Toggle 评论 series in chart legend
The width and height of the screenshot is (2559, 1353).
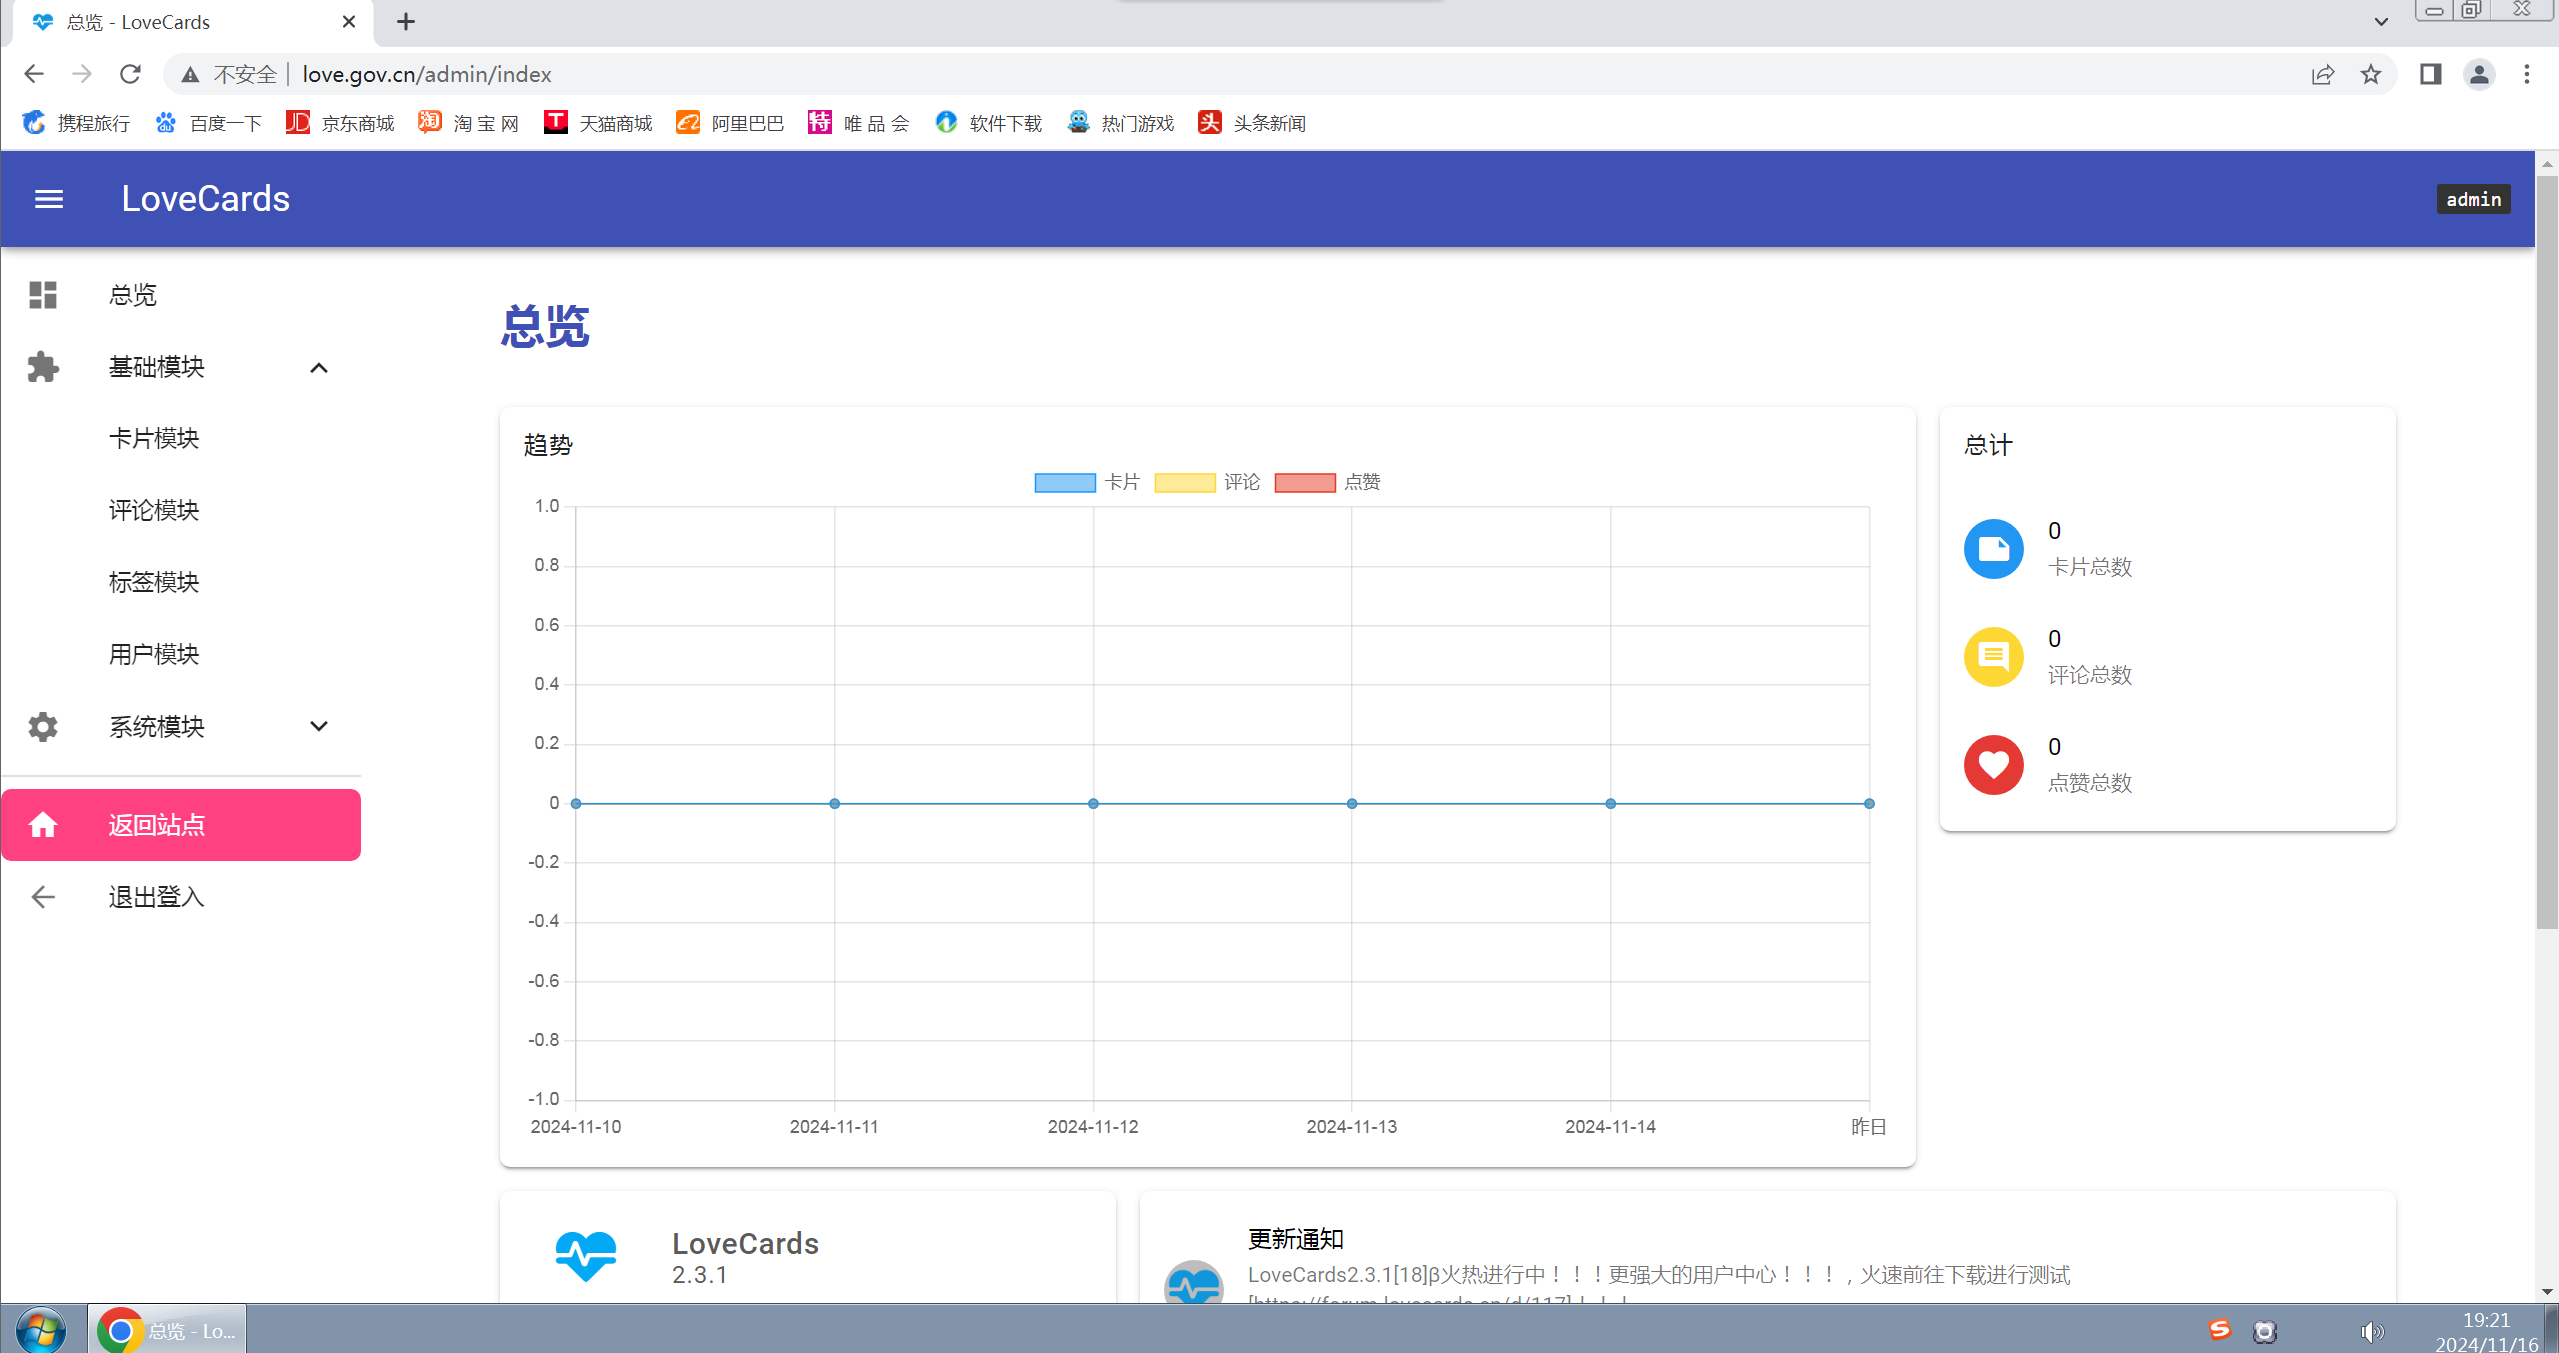[1207, 482]
